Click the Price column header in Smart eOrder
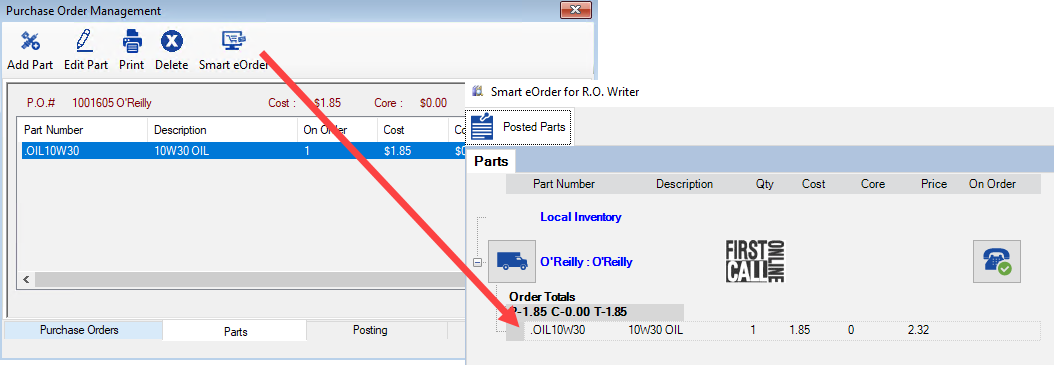This screenshot has height=365, width=1054. point(934,184)
